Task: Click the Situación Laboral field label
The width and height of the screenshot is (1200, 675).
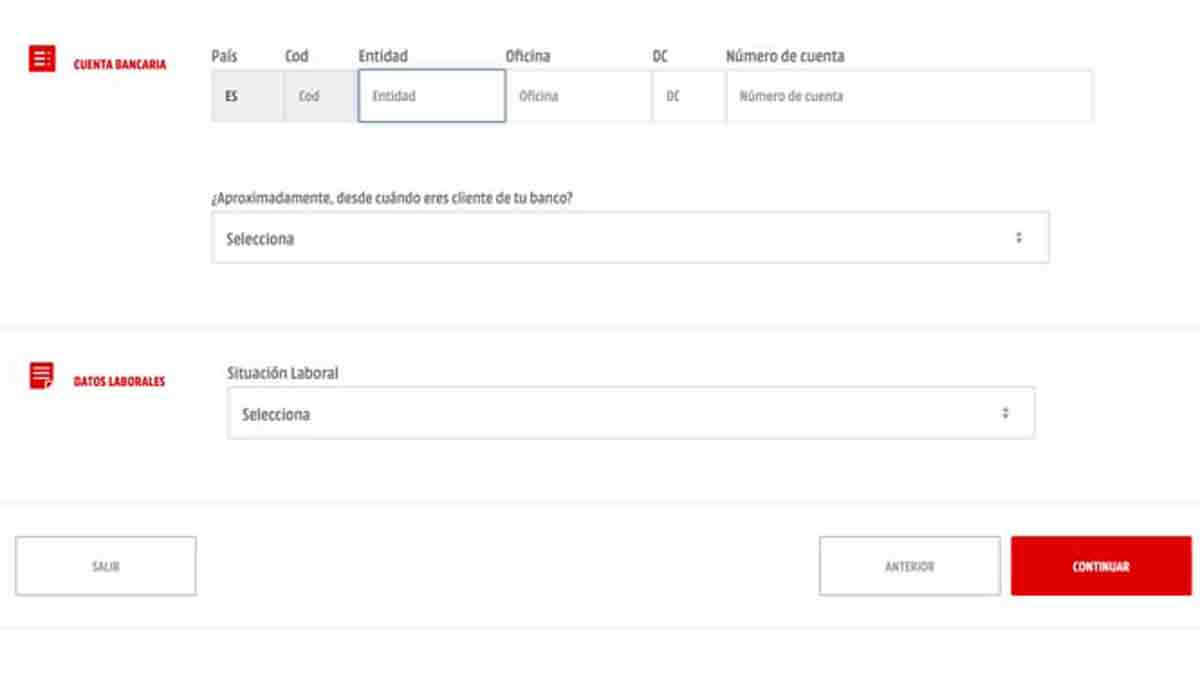Action: tap(283, 373)
